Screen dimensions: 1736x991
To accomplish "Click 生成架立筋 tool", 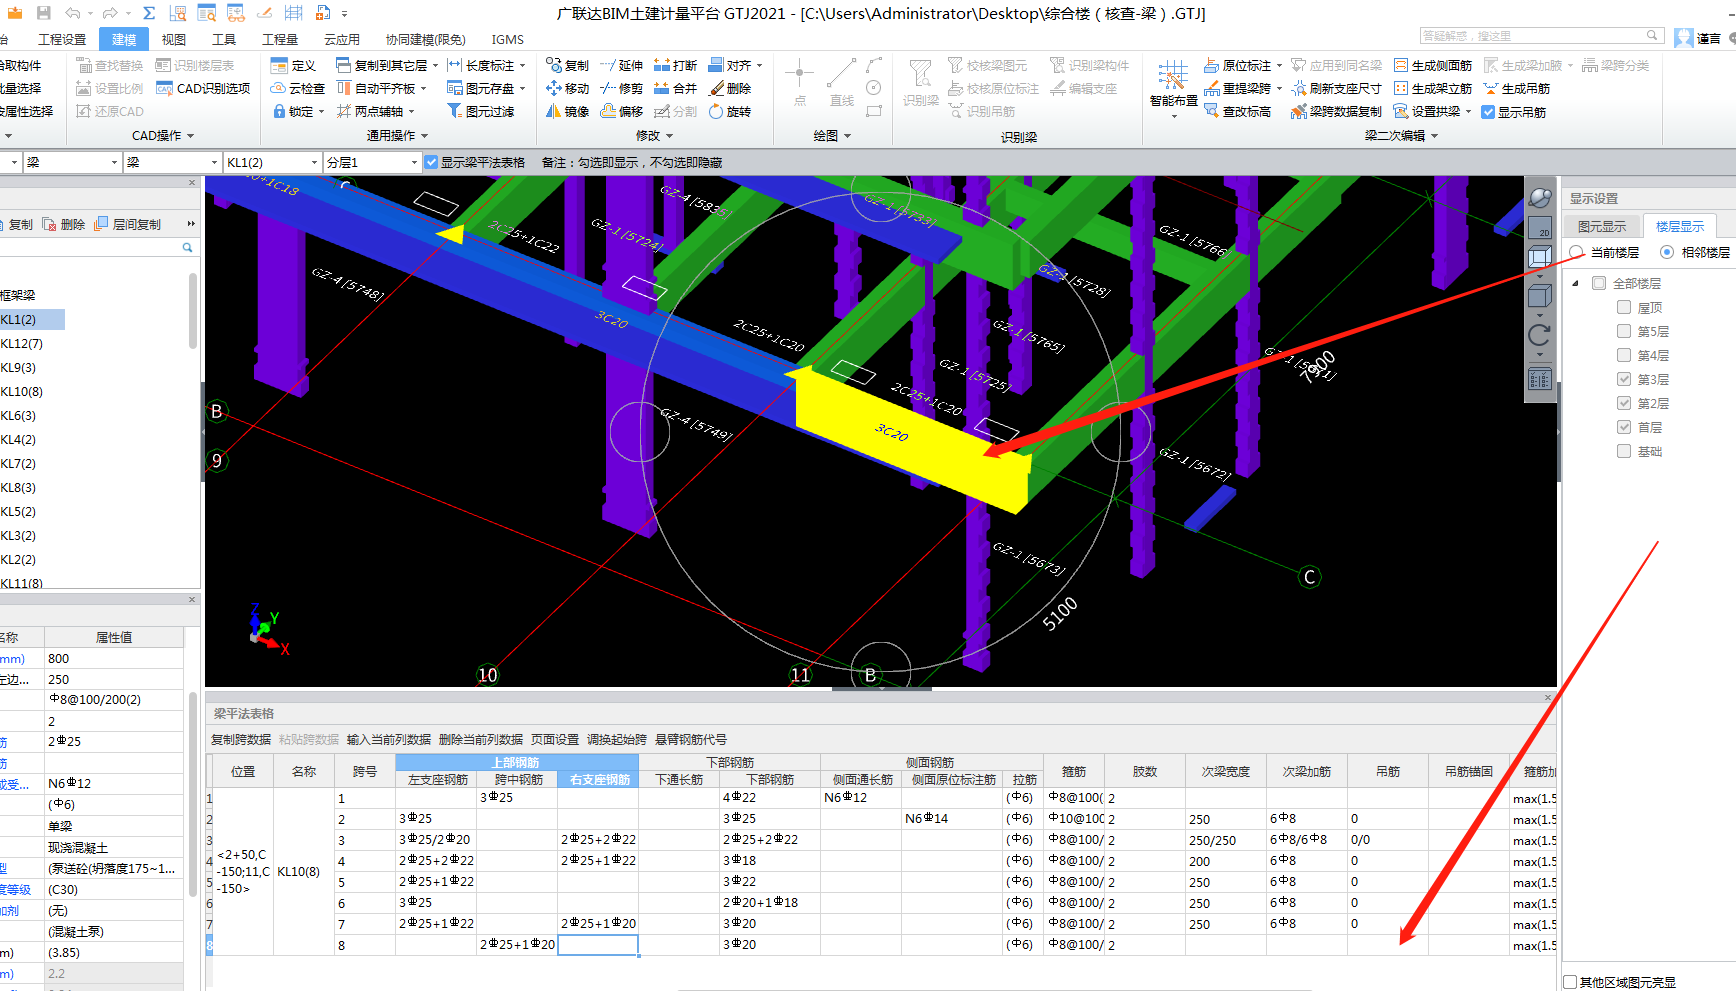I will [1432, 88].
